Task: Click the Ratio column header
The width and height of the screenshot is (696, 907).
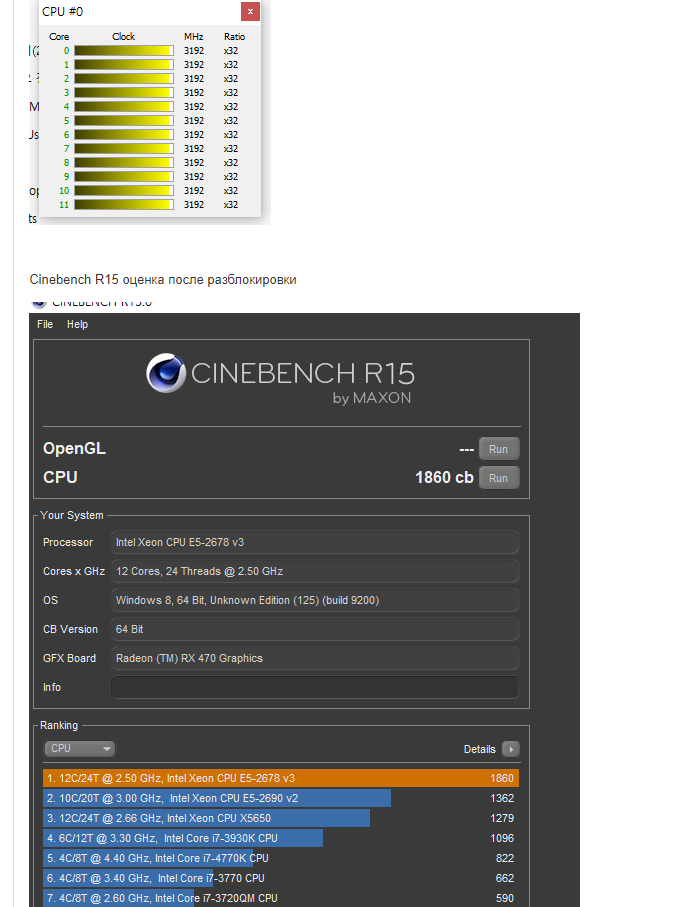Action: 234,36
